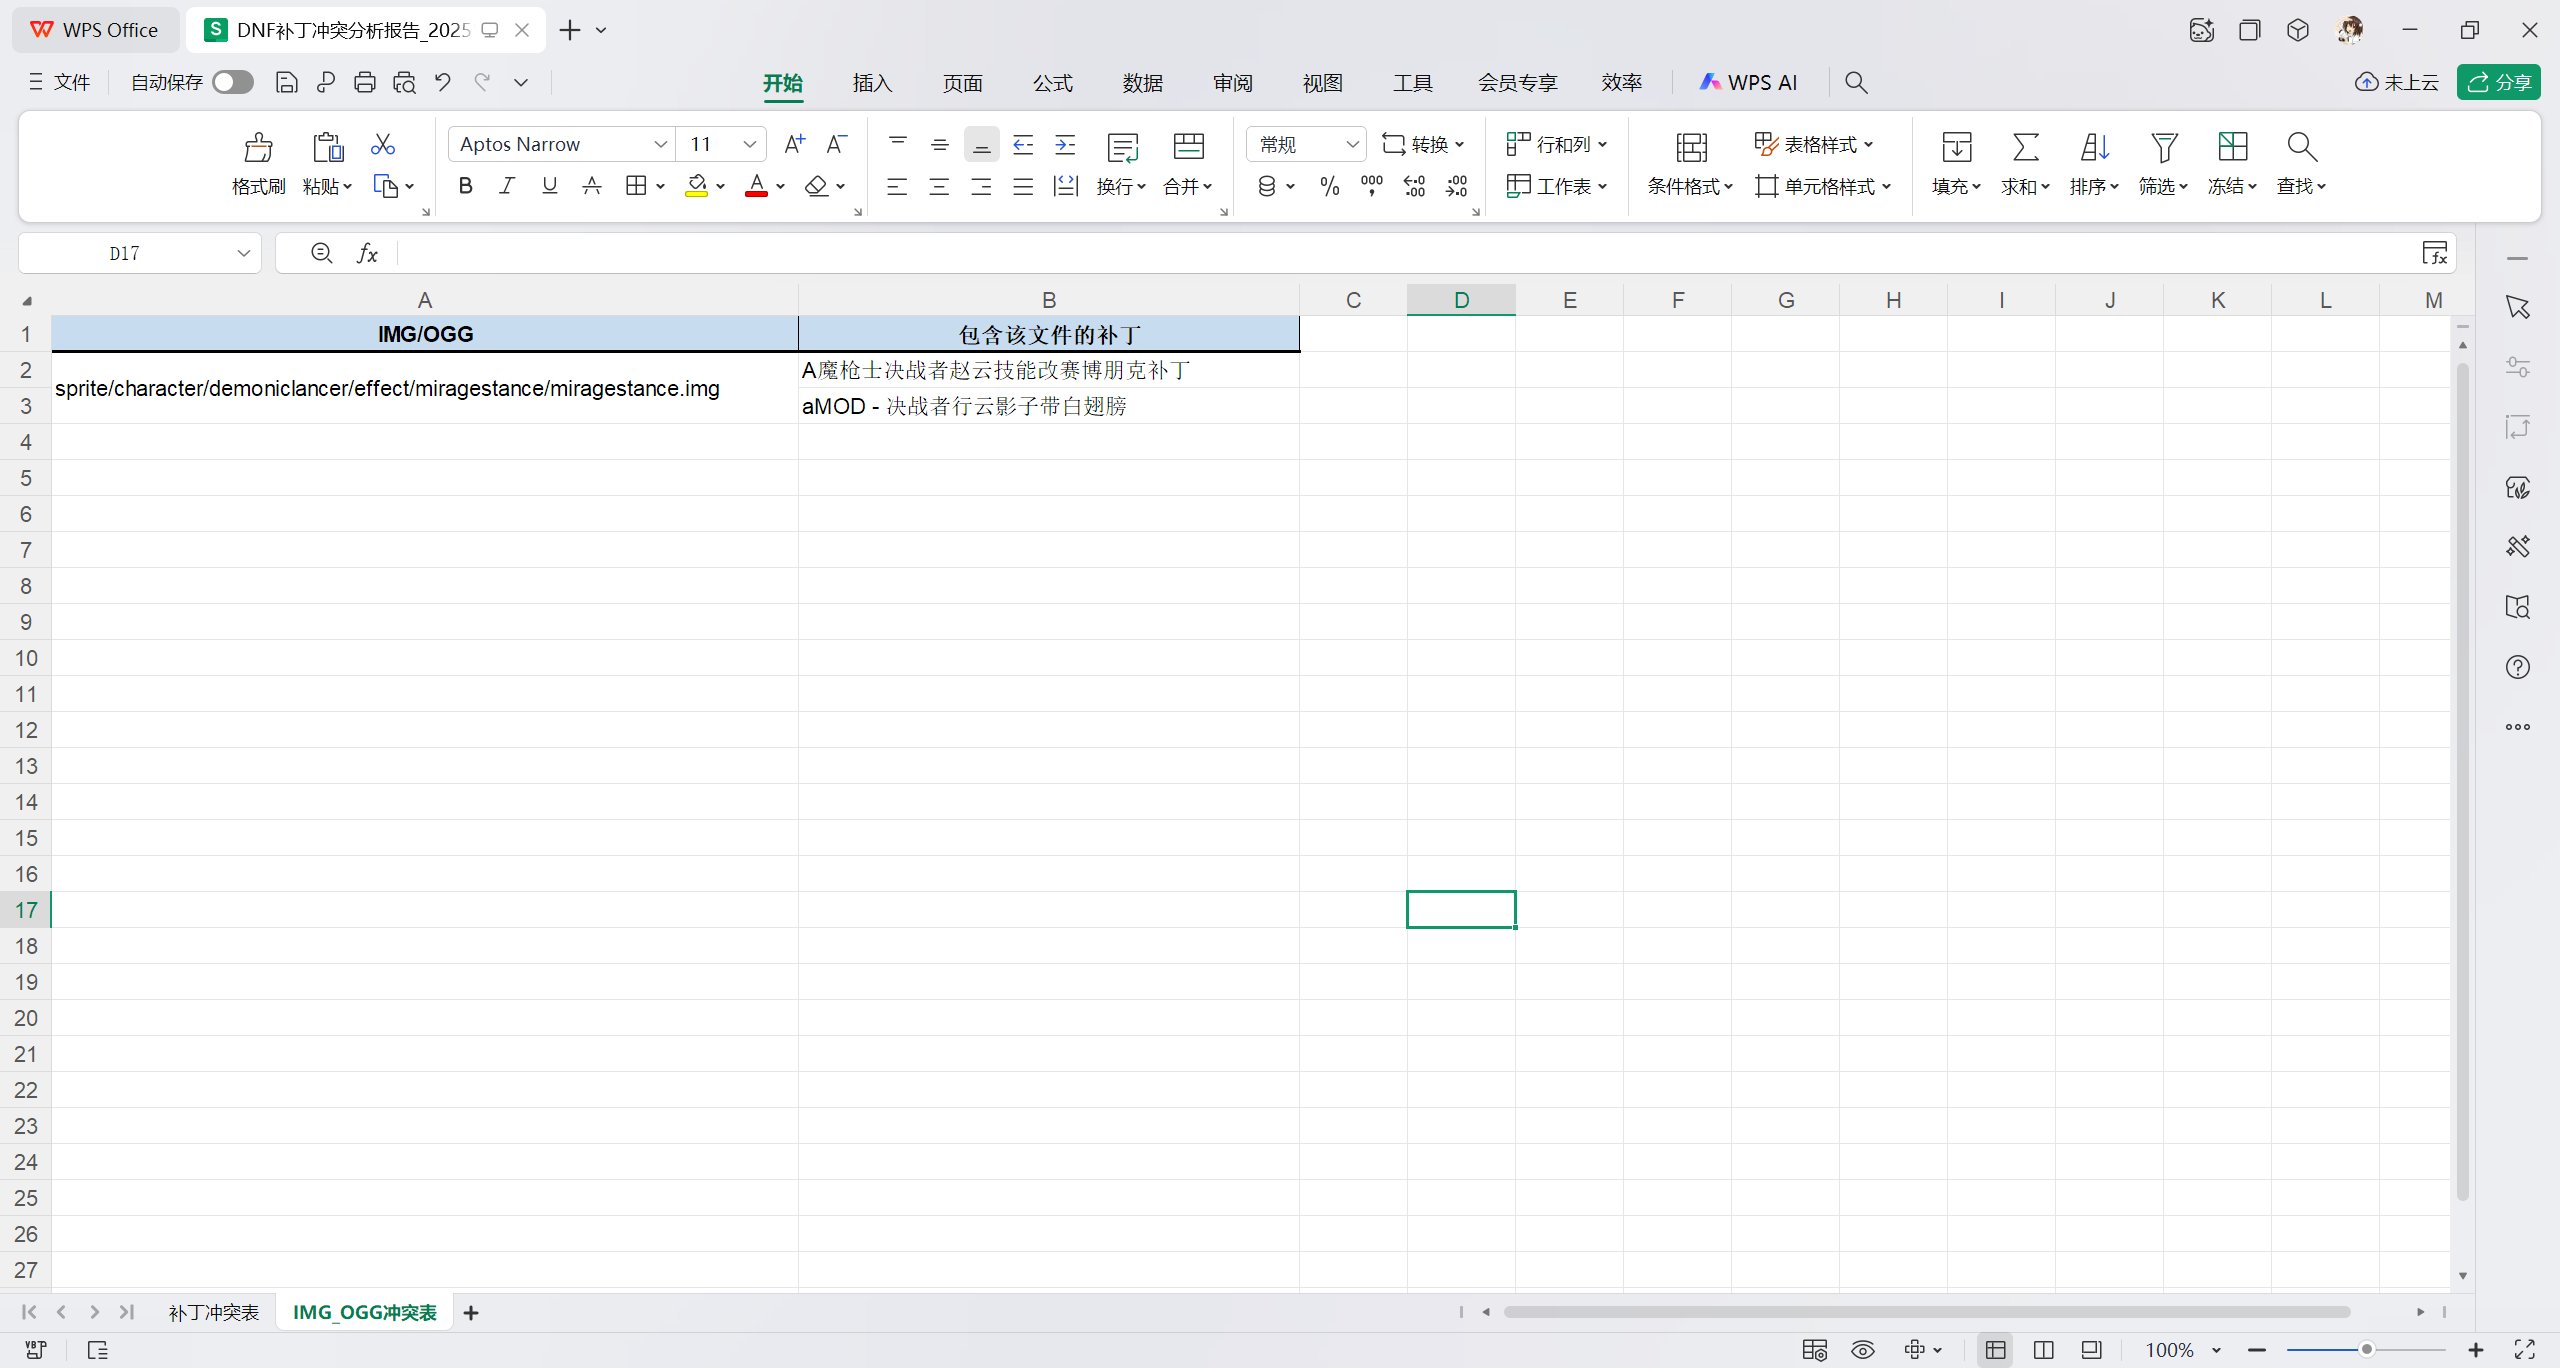
Task: Toggle the auto-save (自动保存) switch
Action: click(233, 83)
